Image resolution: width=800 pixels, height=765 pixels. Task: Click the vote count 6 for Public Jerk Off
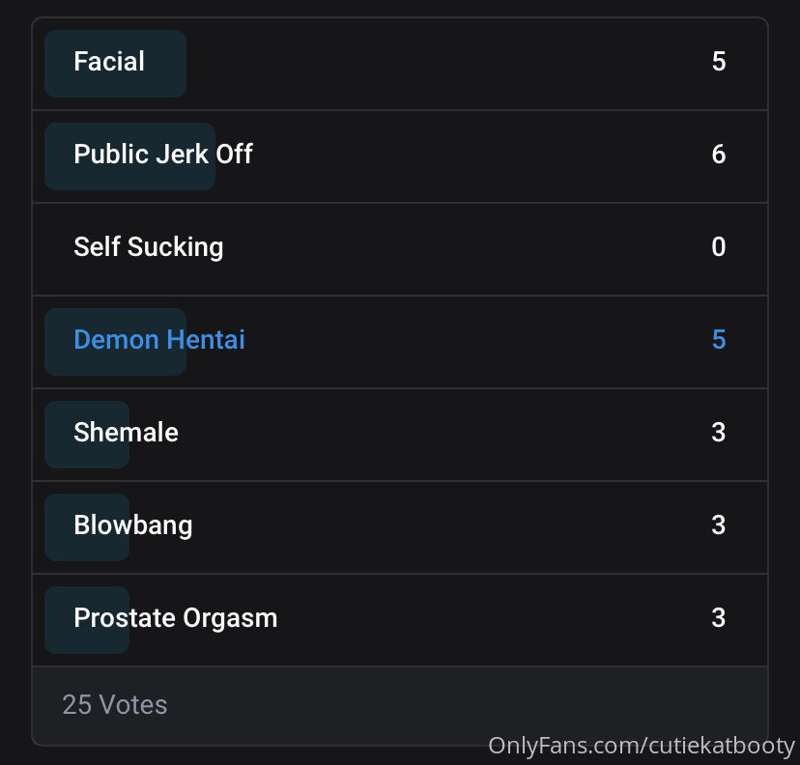pyautogui.click(x=718, y=154)
